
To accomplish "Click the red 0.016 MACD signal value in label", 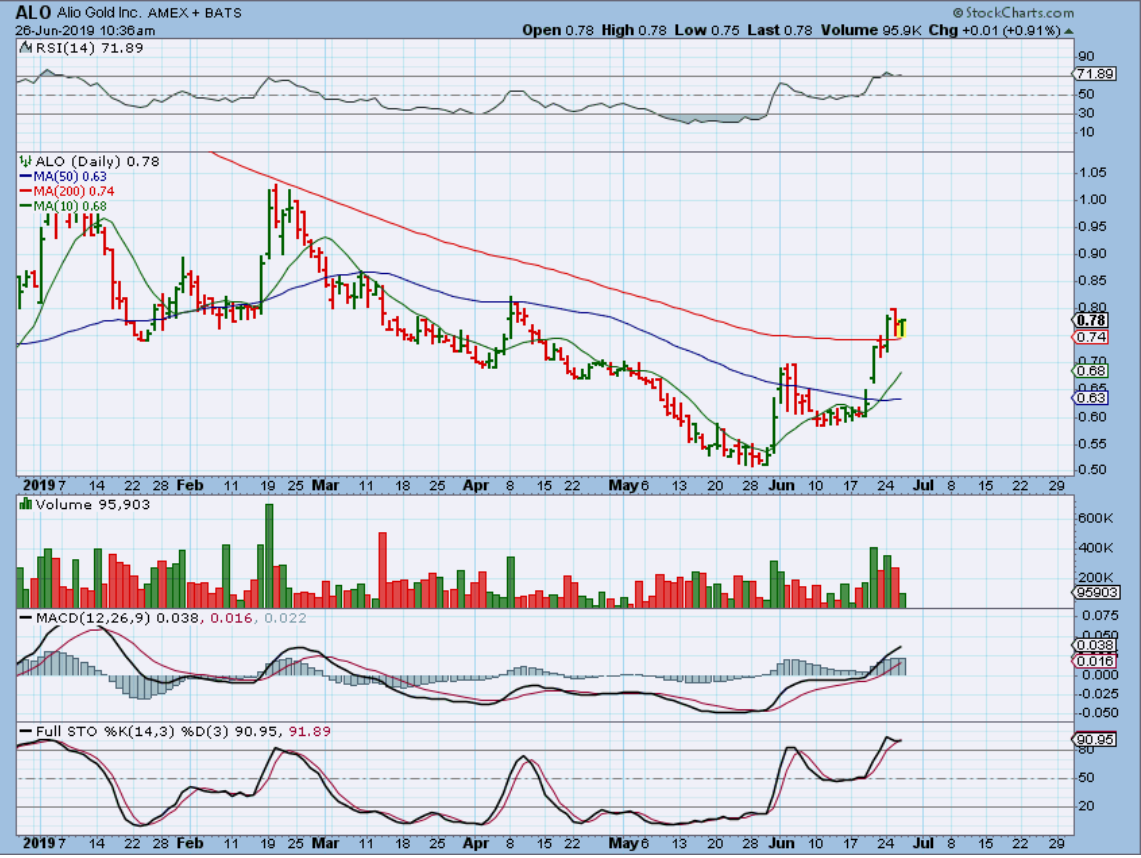I will [231, 618].
